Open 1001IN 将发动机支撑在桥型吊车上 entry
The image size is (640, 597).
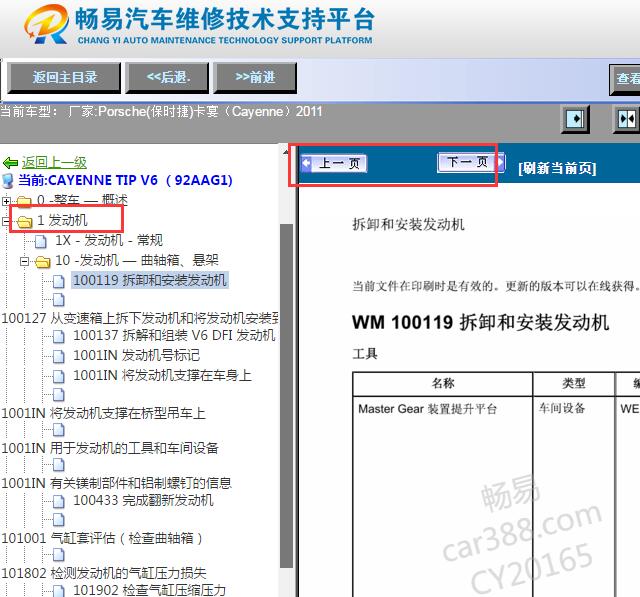[x=103, y=413]
